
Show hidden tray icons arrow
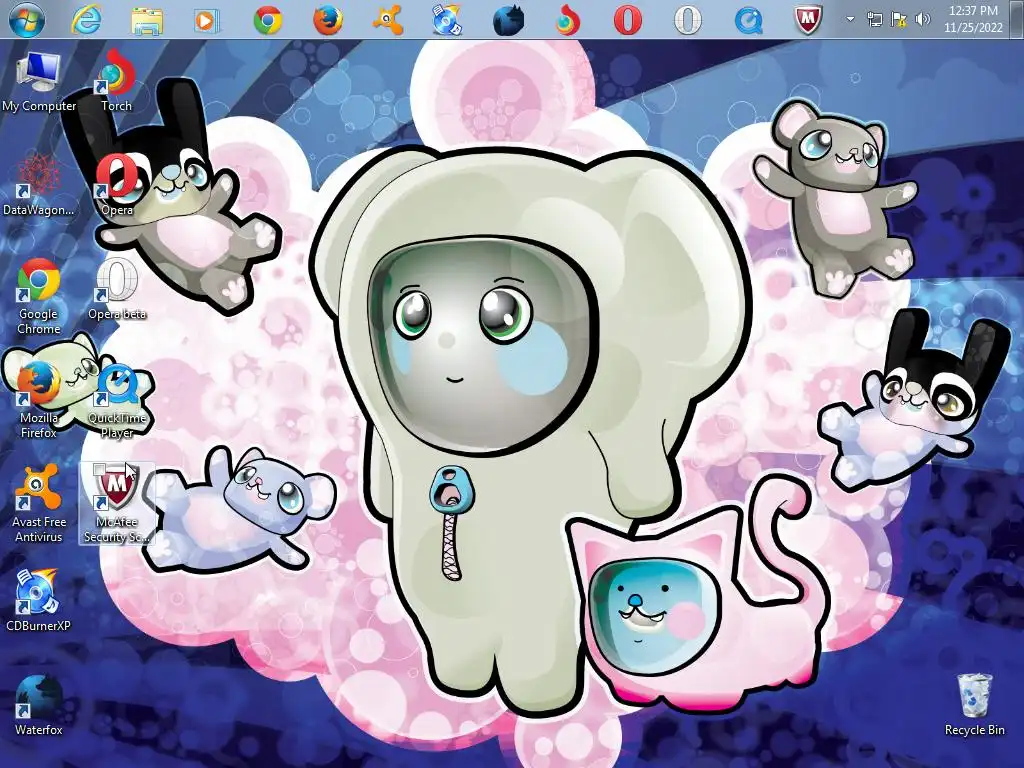[x=850, y=19]
